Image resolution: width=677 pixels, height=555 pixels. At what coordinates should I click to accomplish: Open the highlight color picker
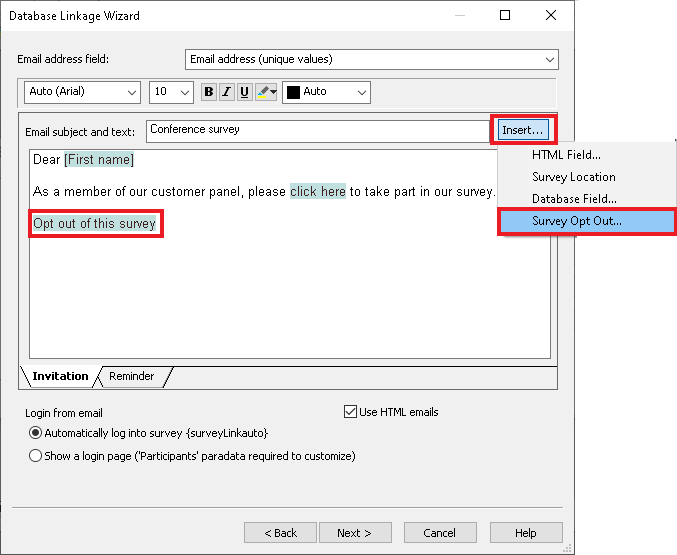(266, 92)
